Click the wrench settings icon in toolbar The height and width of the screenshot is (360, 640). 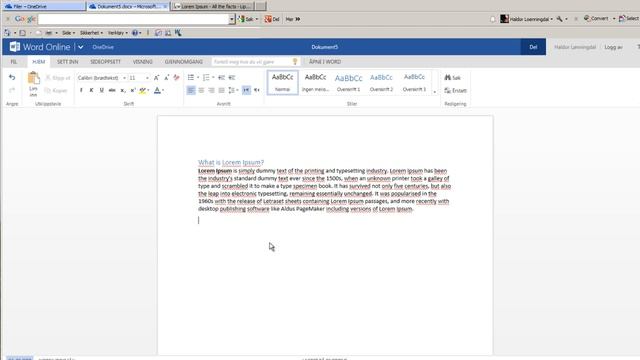(560, 19)
